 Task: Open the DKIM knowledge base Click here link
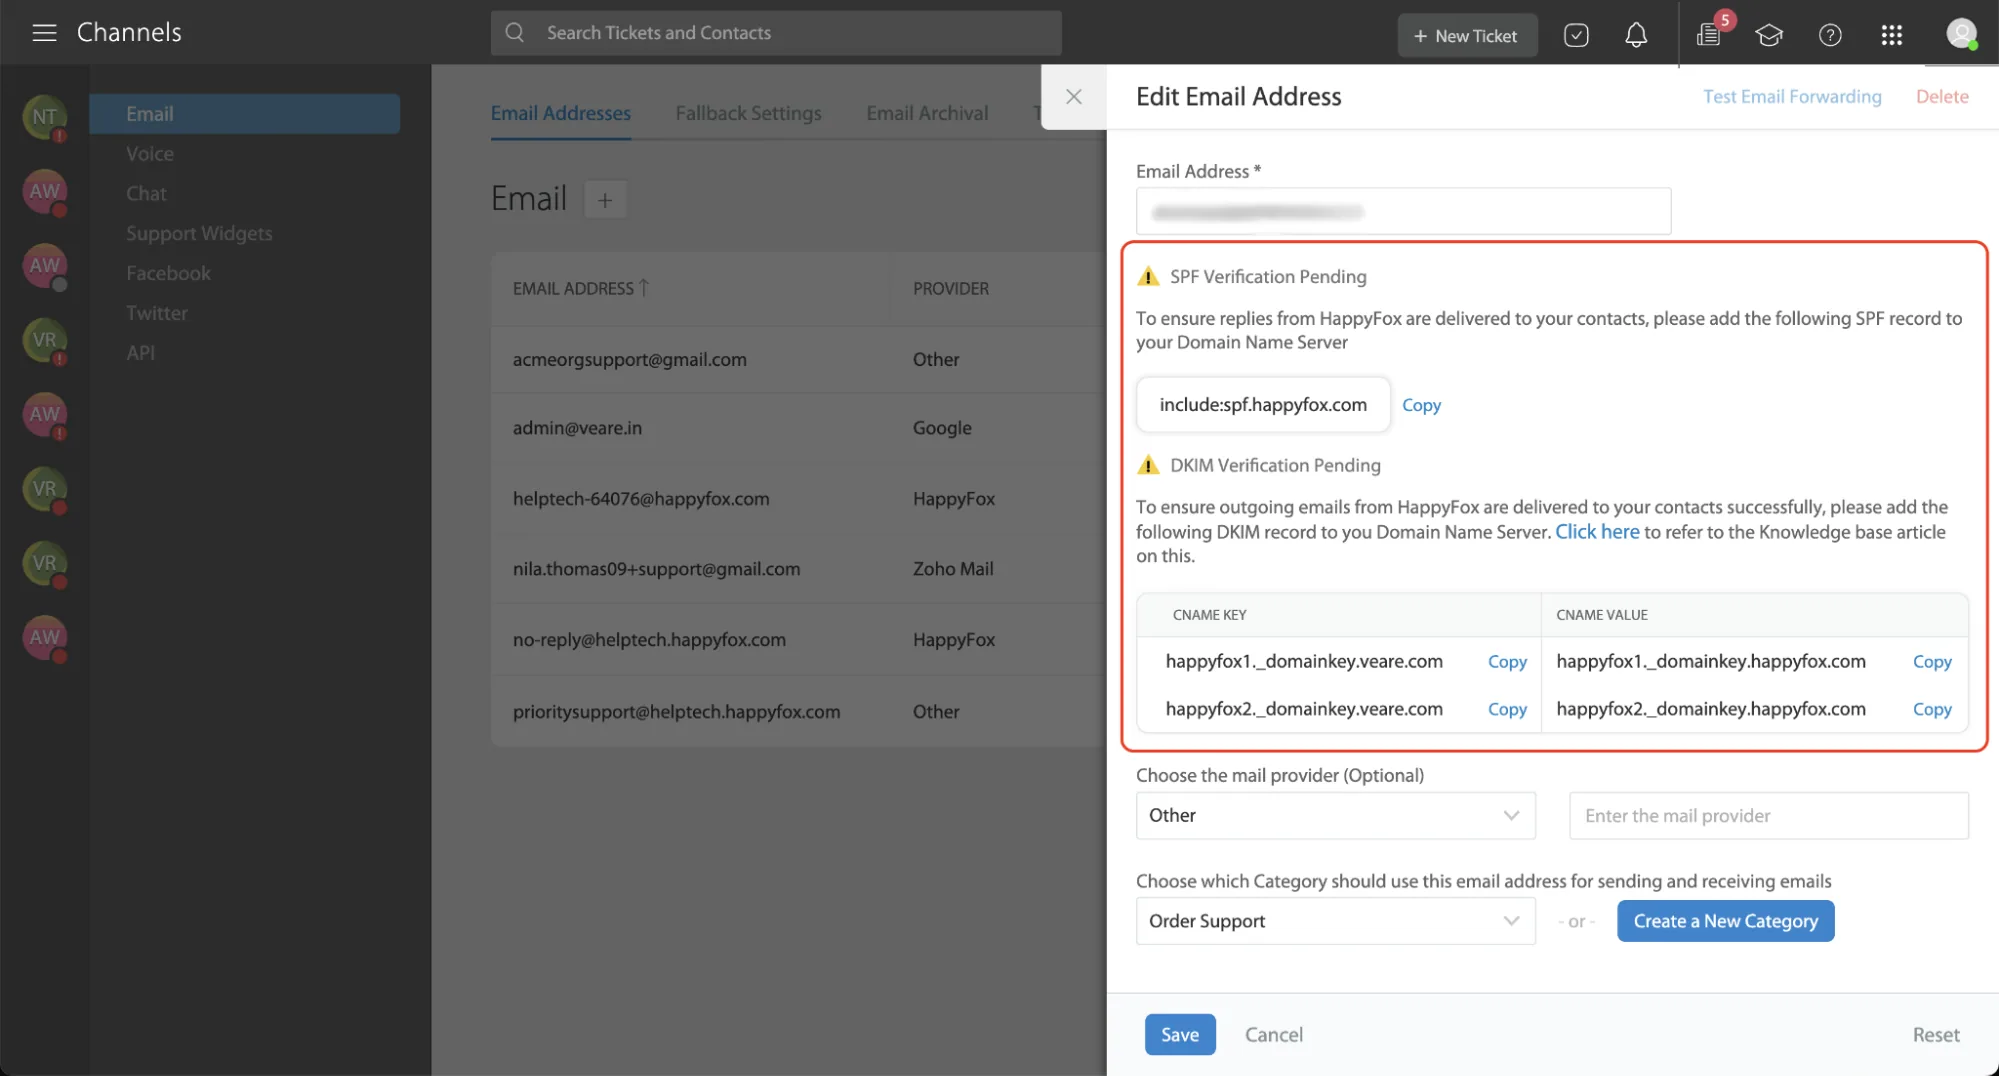click(1597, 532)
